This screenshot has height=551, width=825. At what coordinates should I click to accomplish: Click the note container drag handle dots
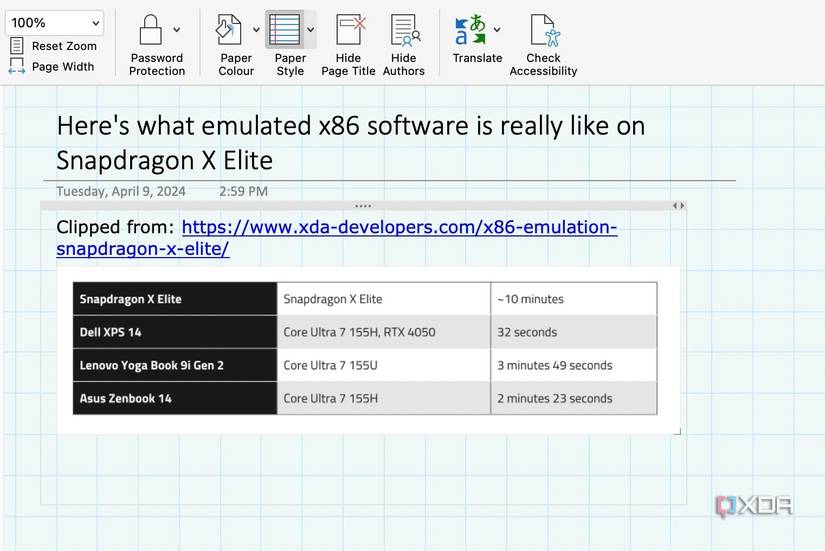coord(363,206)
